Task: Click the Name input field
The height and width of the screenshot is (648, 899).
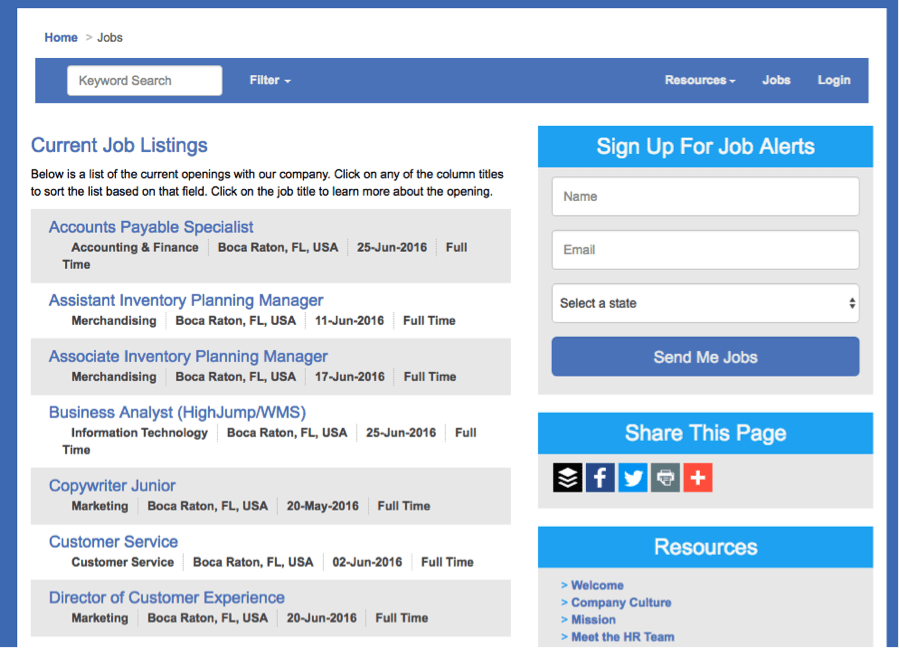Action: (705, 196)
